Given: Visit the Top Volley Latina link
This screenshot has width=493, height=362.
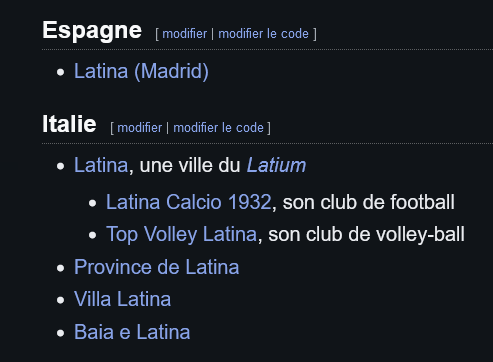Looking at the screenshot, I should (x=181, y=234).
